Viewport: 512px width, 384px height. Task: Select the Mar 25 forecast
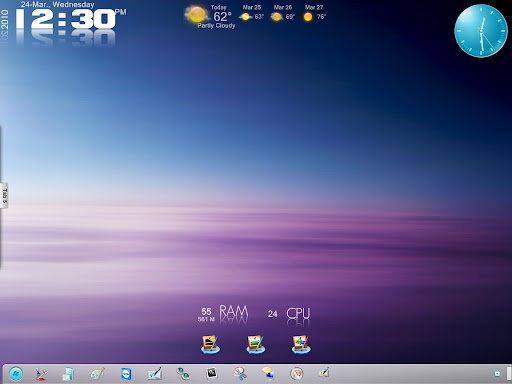pos(252,12)
